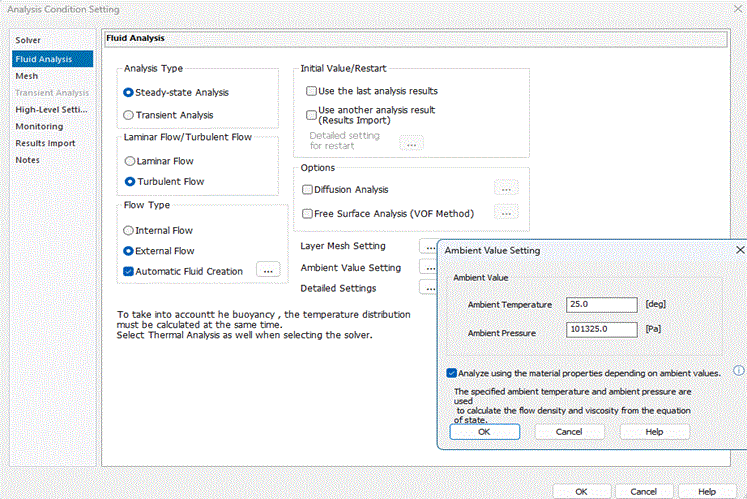The width and height of the screenshot is (747, 499).
Task: Choose Laminar Flow option
Action: (129, 161)
